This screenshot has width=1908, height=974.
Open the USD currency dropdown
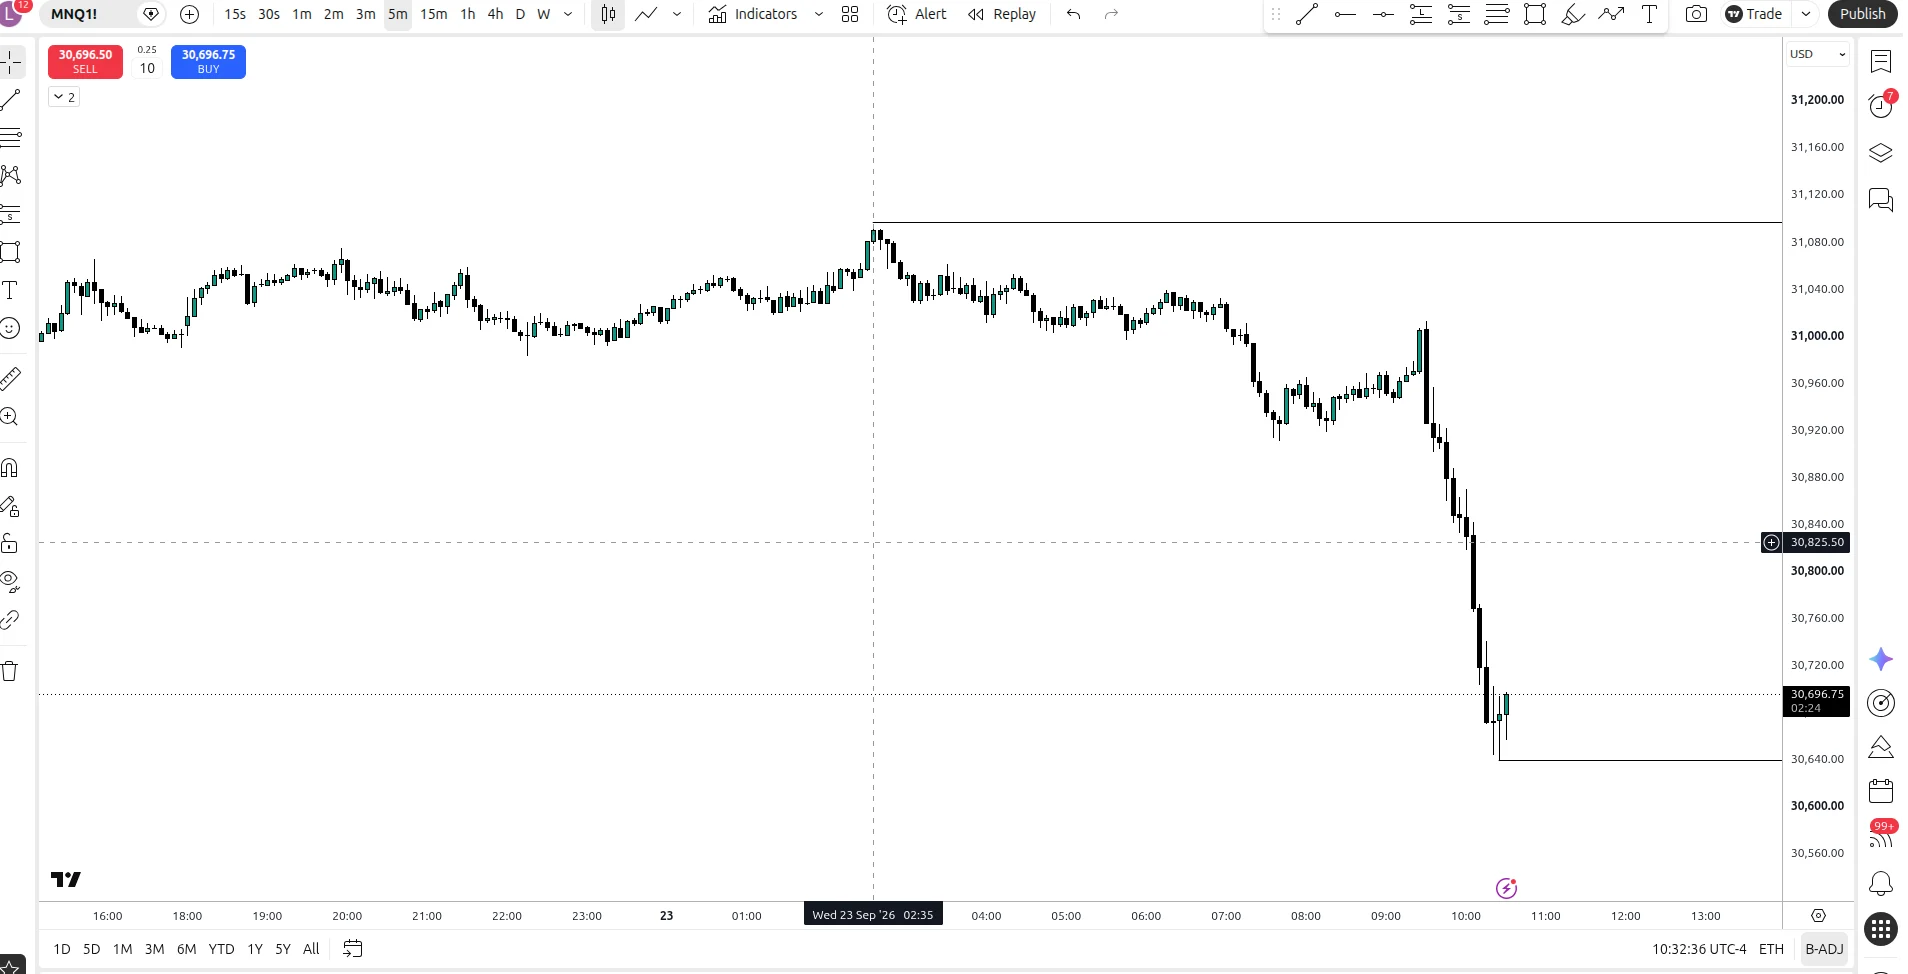point(1818,54)
